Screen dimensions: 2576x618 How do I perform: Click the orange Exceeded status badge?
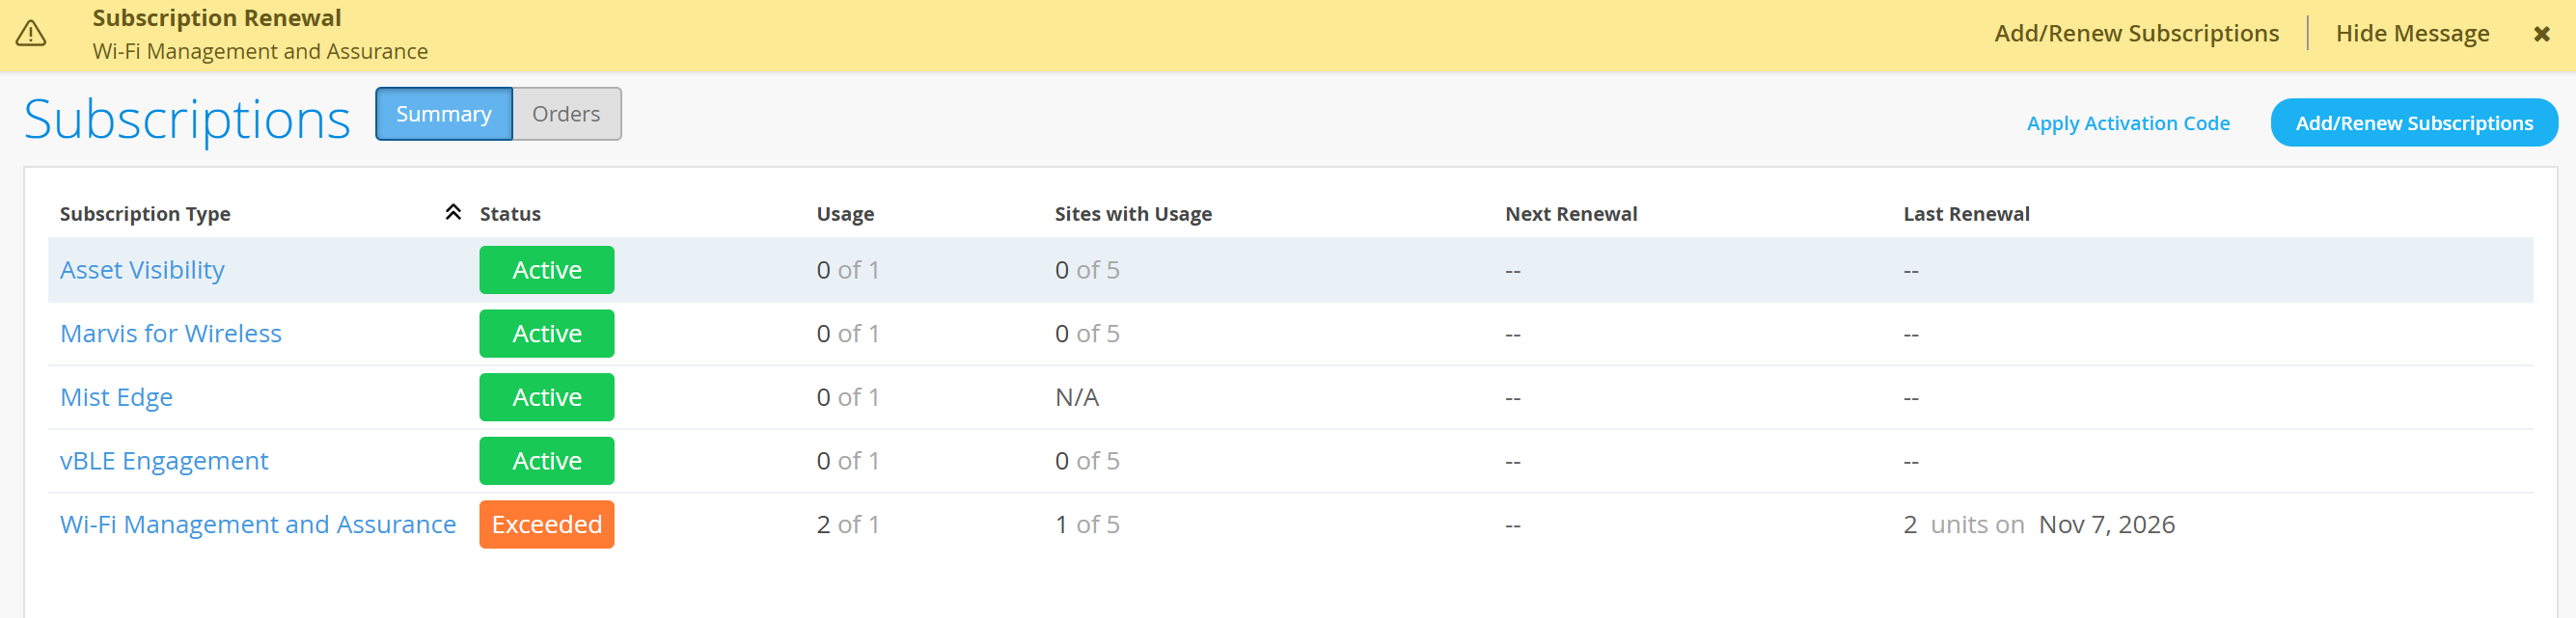tap(547, 524)
